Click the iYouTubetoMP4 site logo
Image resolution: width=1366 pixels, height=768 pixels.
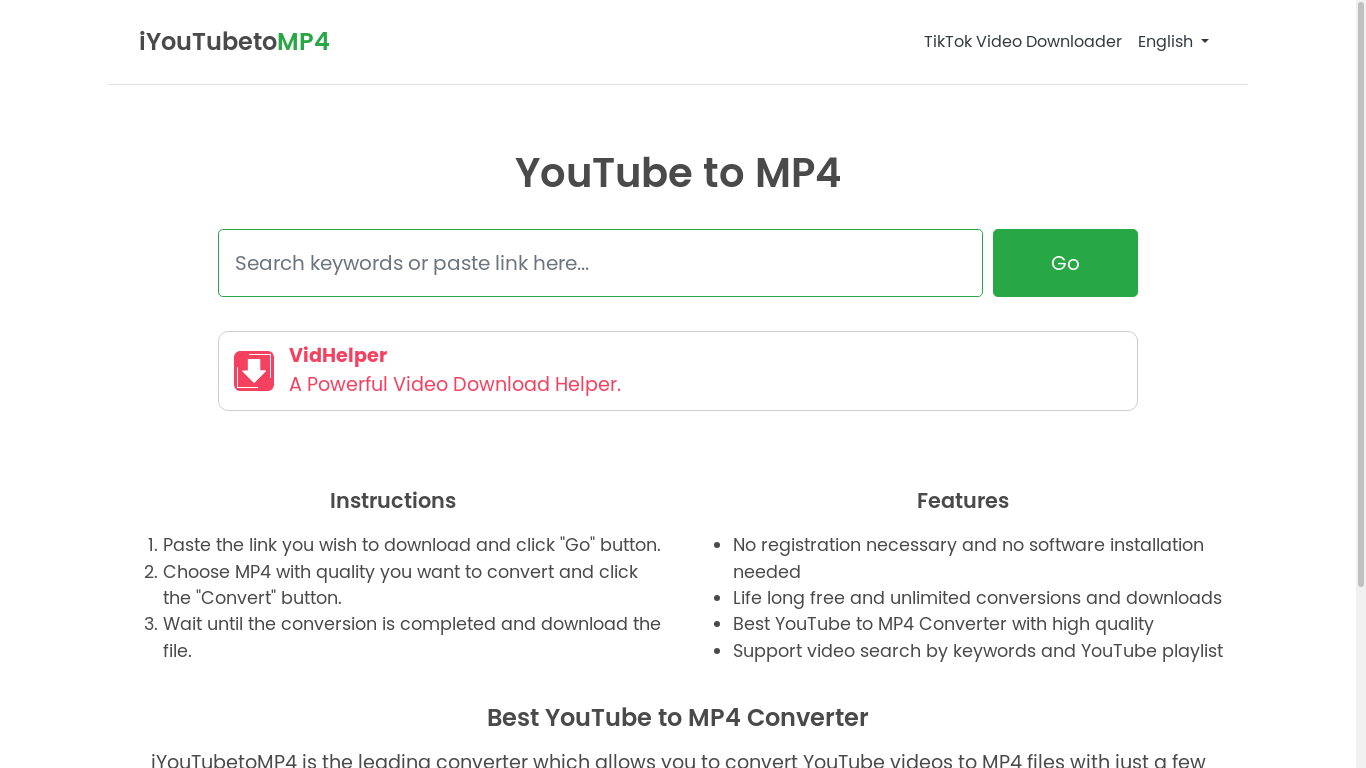pos(234,42)
